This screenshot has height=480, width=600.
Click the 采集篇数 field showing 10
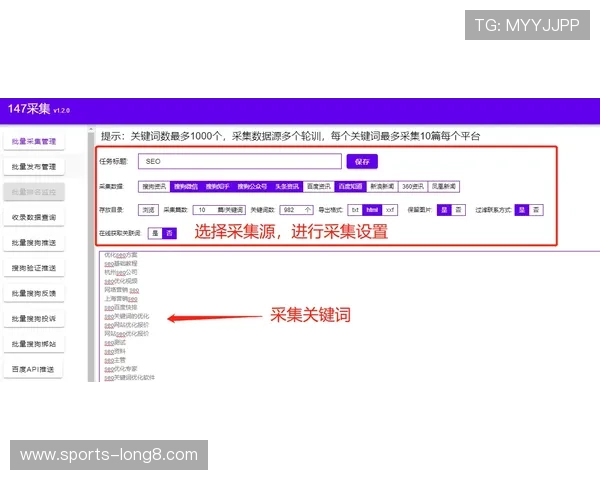219,210
